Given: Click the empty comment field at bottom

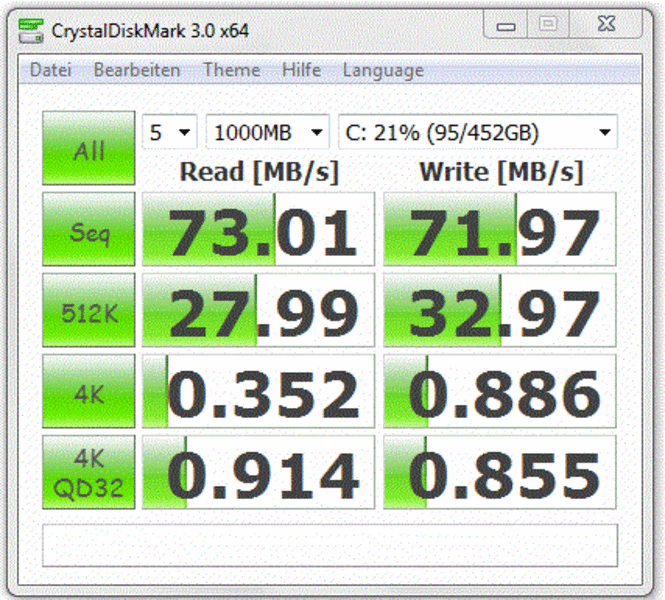Looking at the screenshot, I should click(330, 545).
